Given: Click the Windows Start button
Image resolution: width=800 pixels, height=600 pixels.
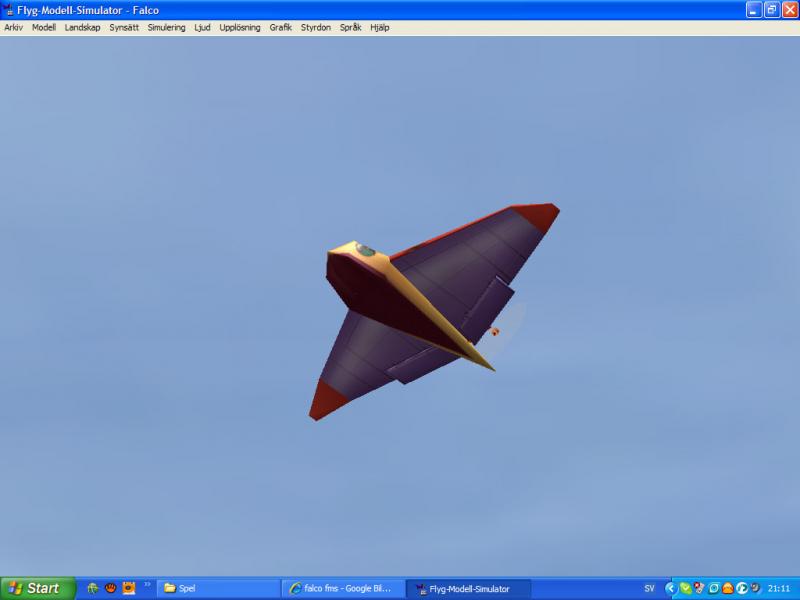Looking at the screenshot, I should pos(38,588).
